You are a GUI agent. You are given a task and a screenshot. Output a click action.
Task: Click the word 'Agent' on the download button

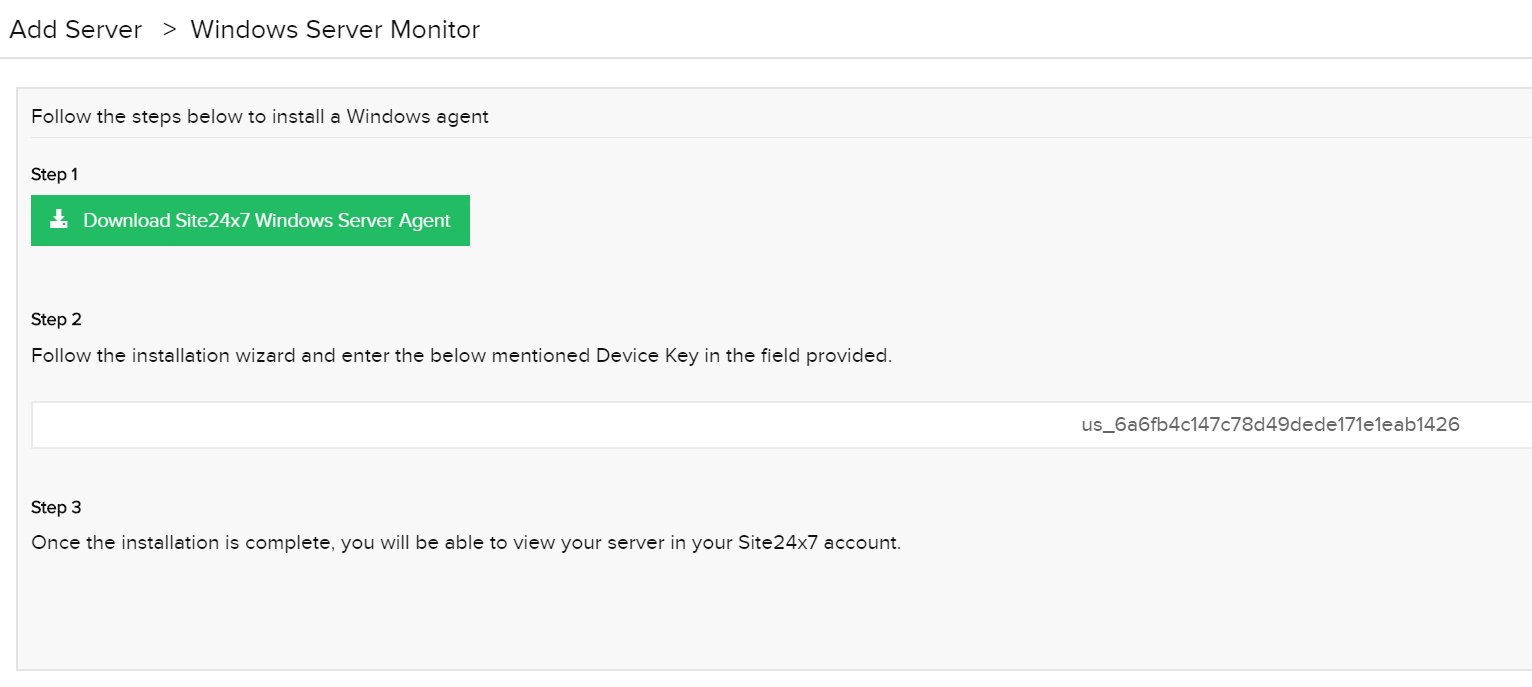[425, 221]
